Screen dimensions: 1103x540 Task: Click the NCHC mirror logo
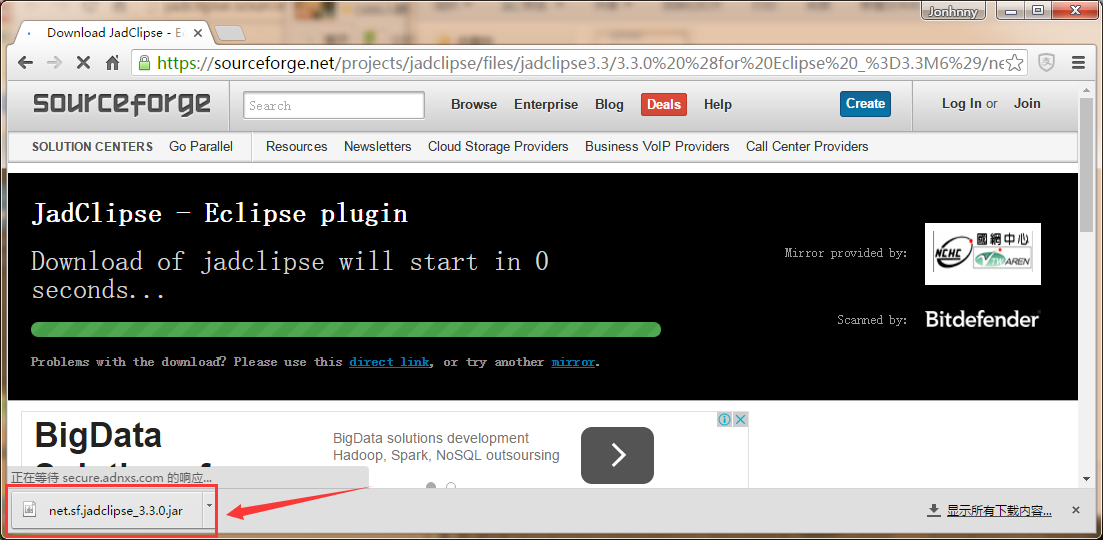click(983, 254)
